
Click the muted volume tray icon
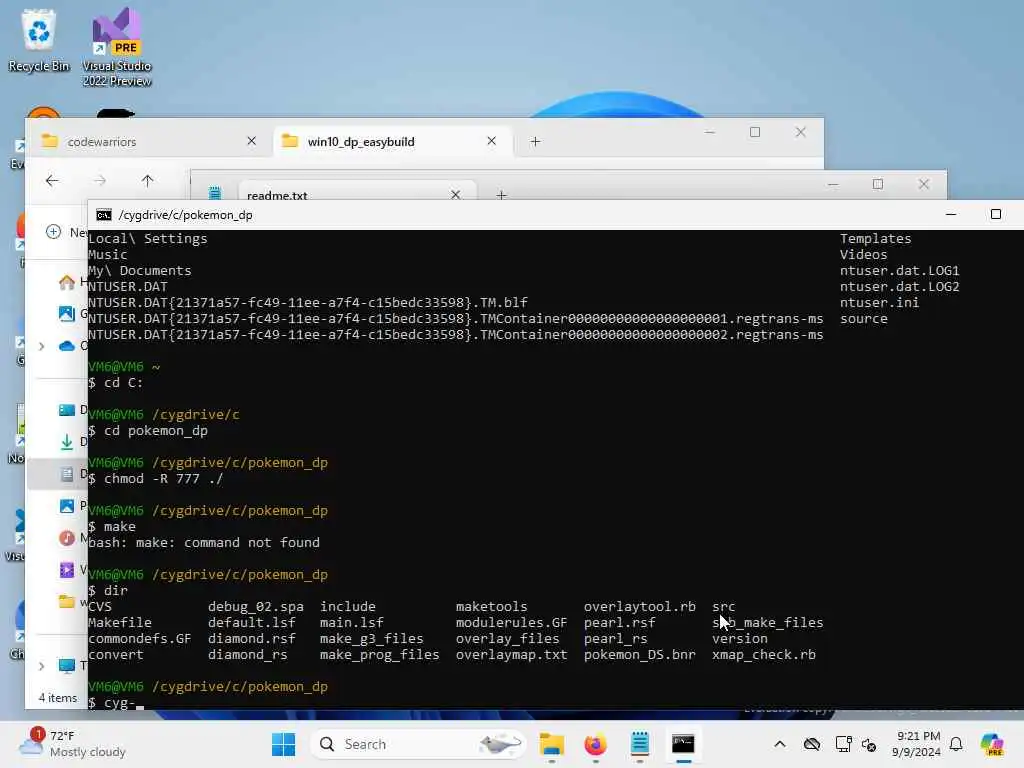(x=869, y=744)
